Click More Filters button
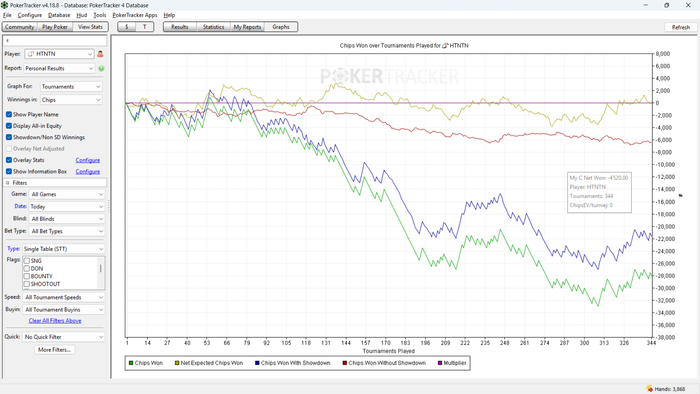 pos(54,350)
